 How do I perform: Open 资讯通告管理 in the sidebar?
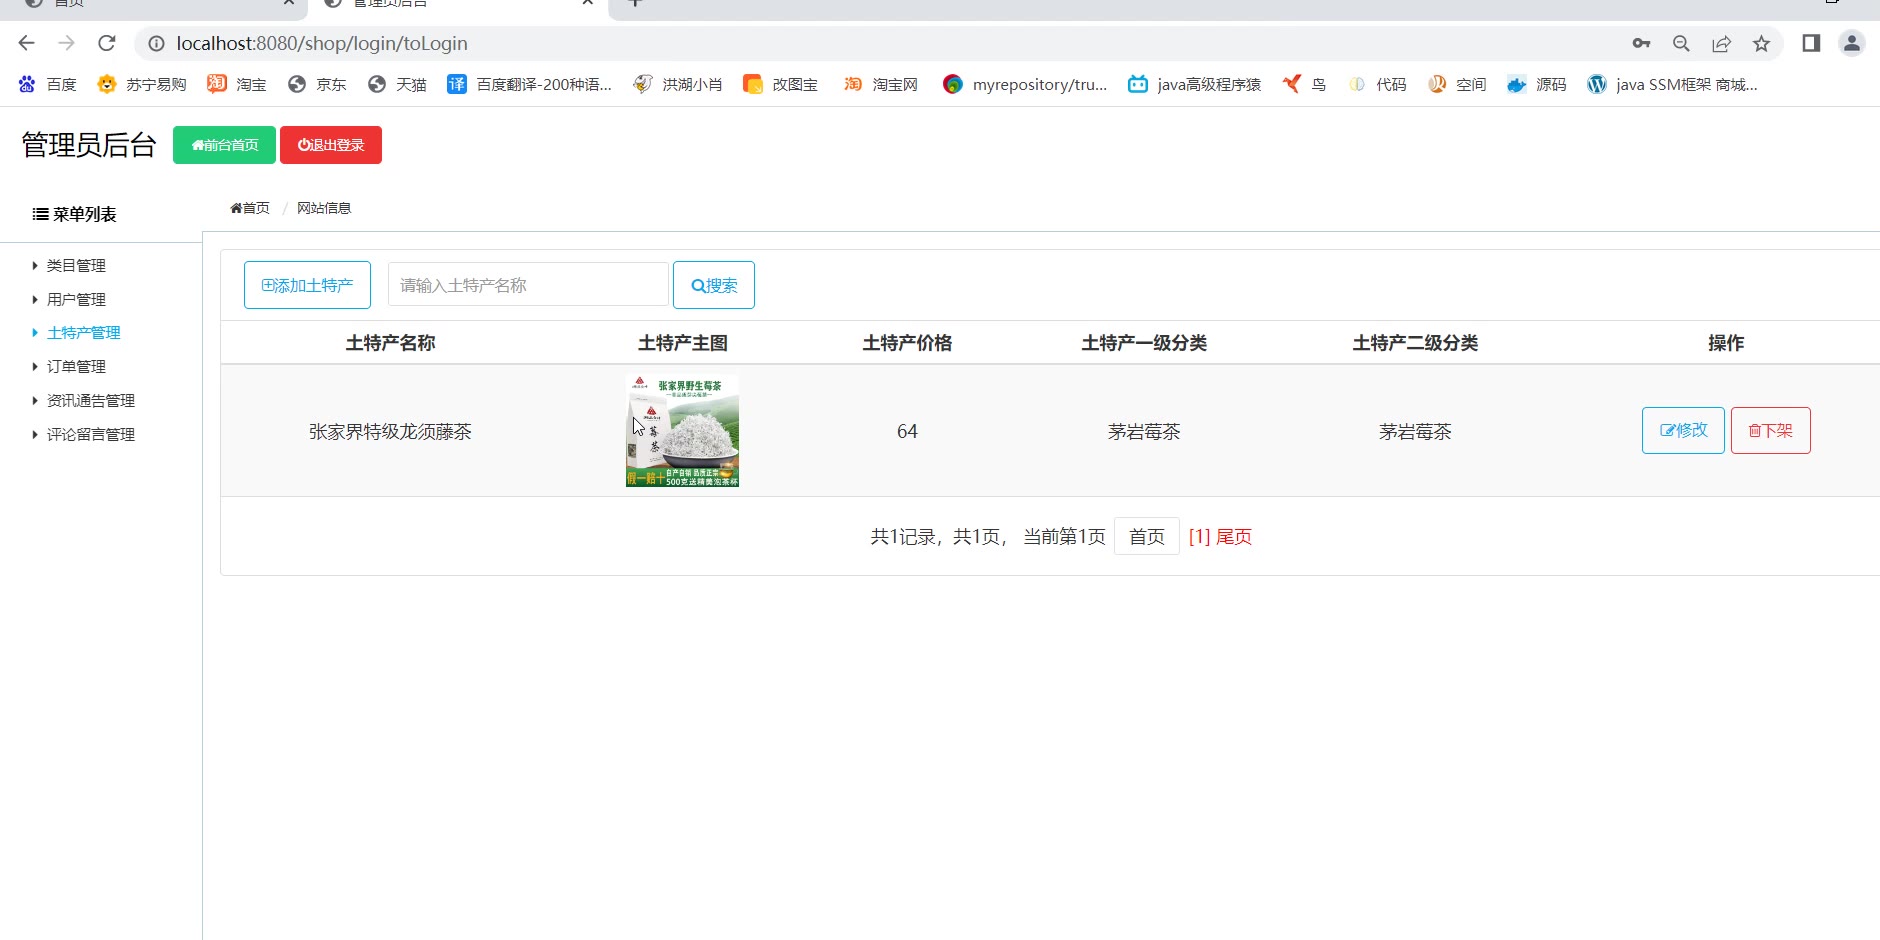click(90, 401)
